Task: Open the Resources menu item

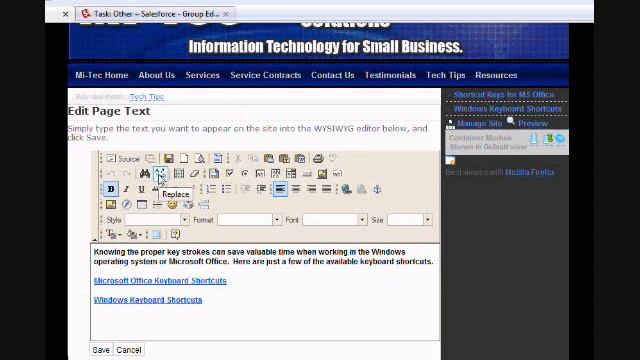Action: pyautogui.click(x=496, y=75)
